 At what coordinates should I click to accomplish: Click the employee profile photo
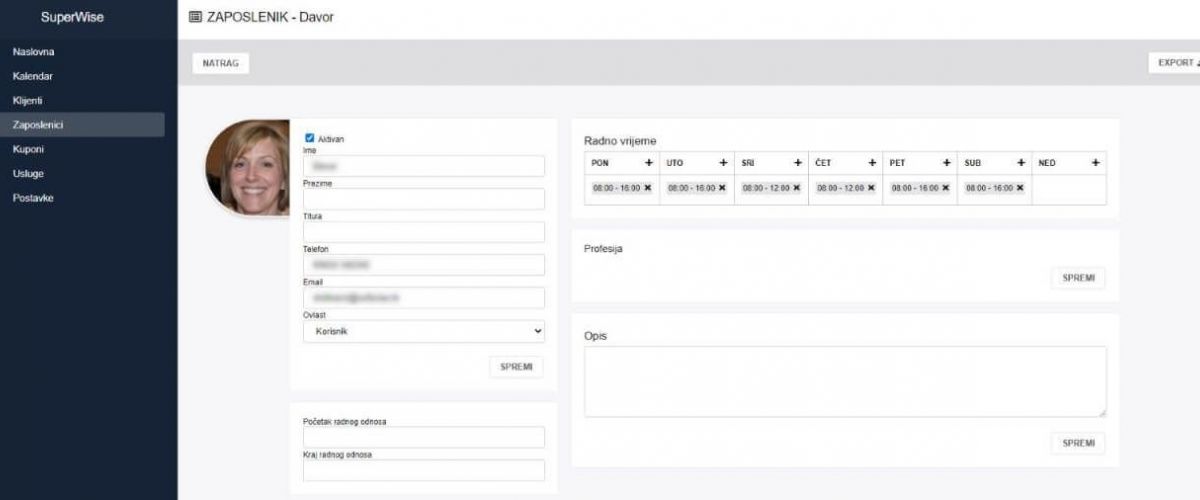click(x=248, y=168)
